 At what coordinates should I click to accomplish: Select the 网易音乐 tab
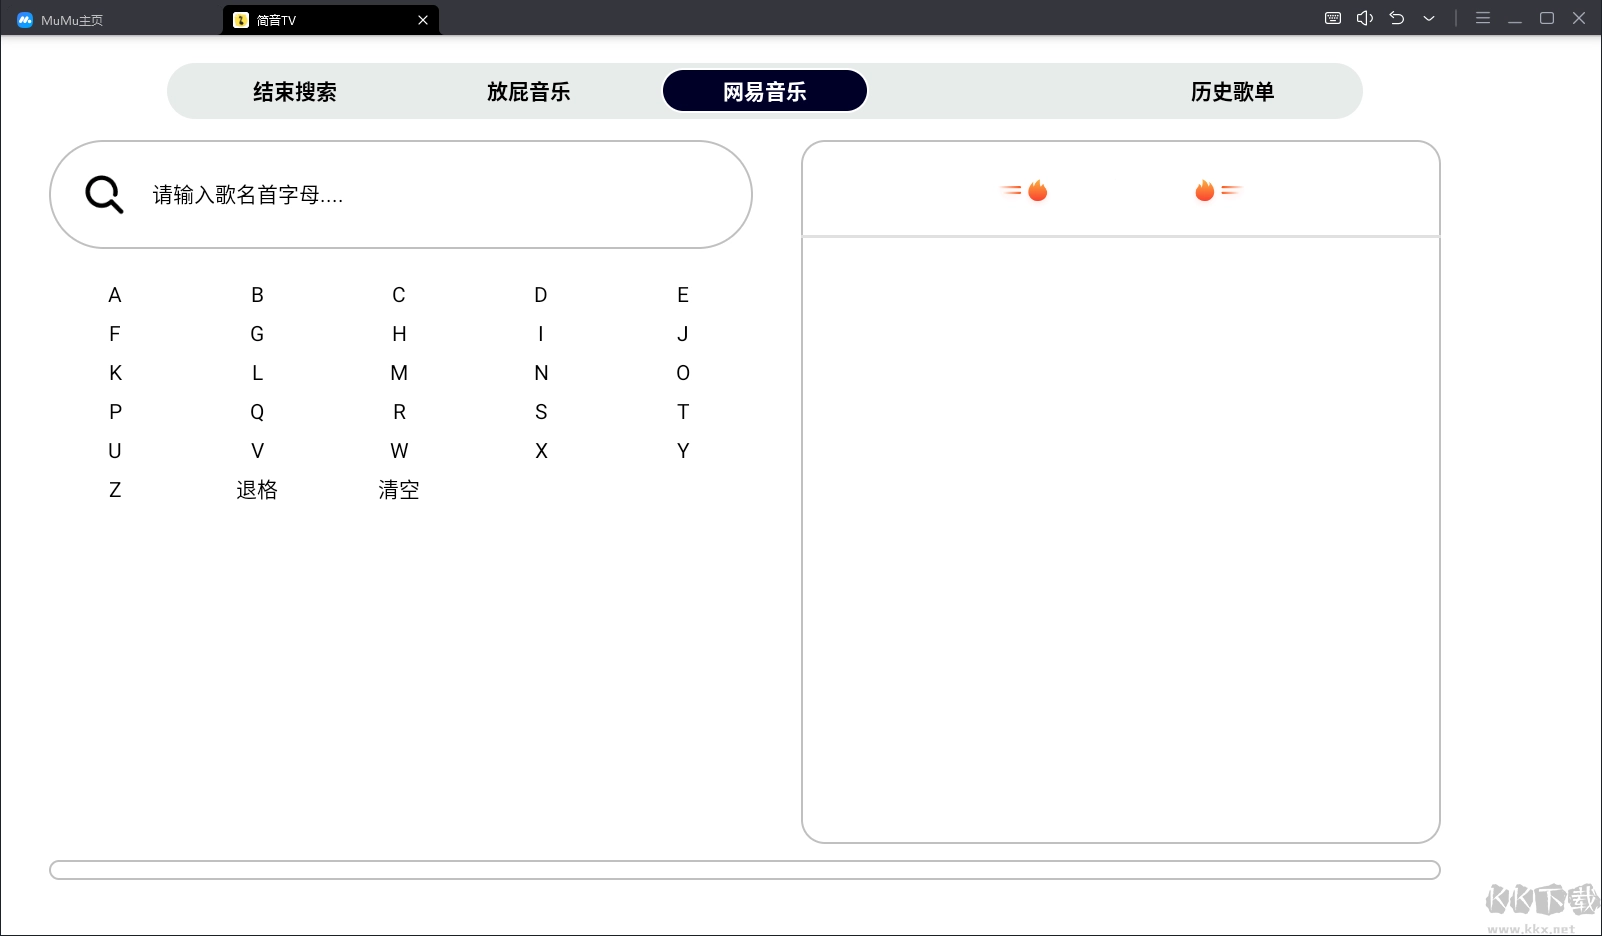[765, 91]
